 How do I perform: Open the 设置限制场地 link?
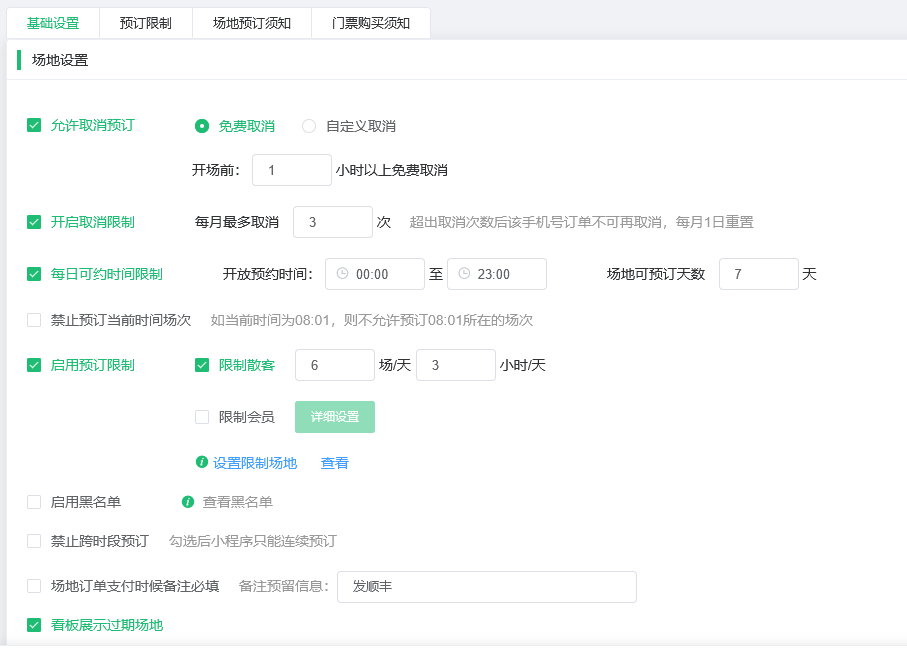(255, 463)
